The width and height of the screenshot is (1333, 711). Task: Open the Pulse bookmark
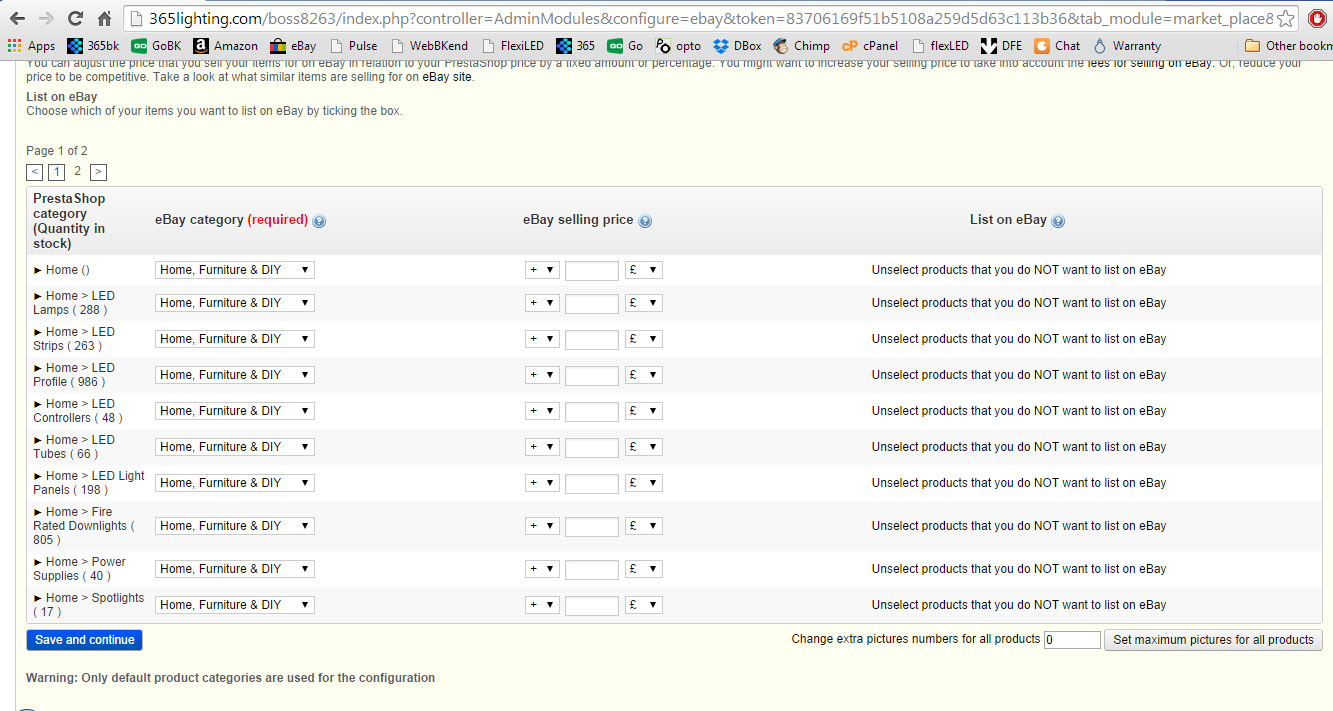pyautogui.click(x=353, y=45)
